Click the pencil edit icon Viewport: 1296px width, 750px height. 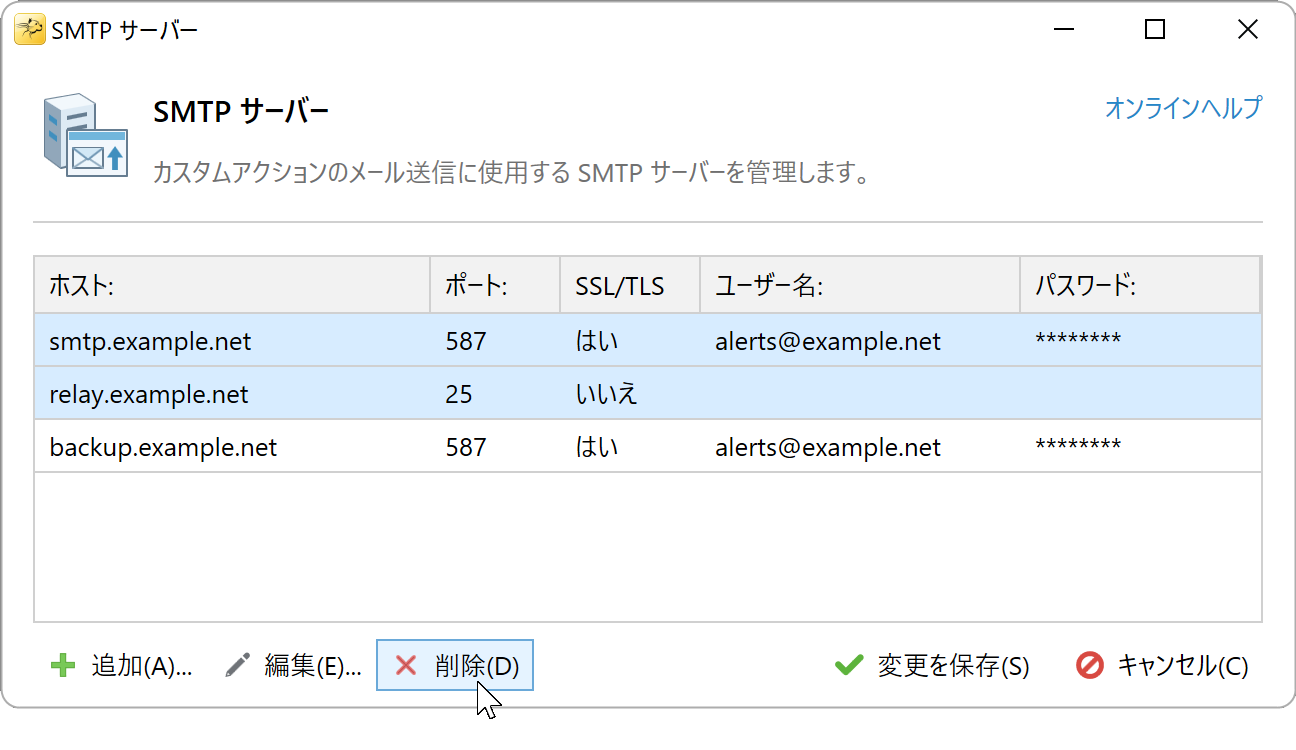pos(237,665)
